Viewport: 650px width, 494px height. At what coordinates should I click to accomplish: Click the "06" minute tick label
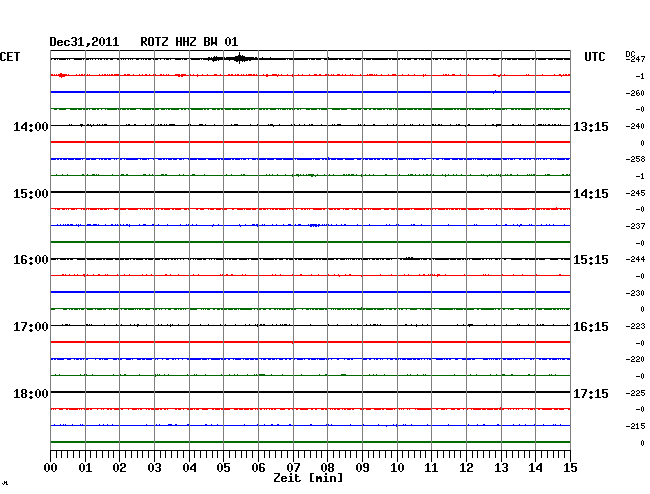click(x=258, y=468)
